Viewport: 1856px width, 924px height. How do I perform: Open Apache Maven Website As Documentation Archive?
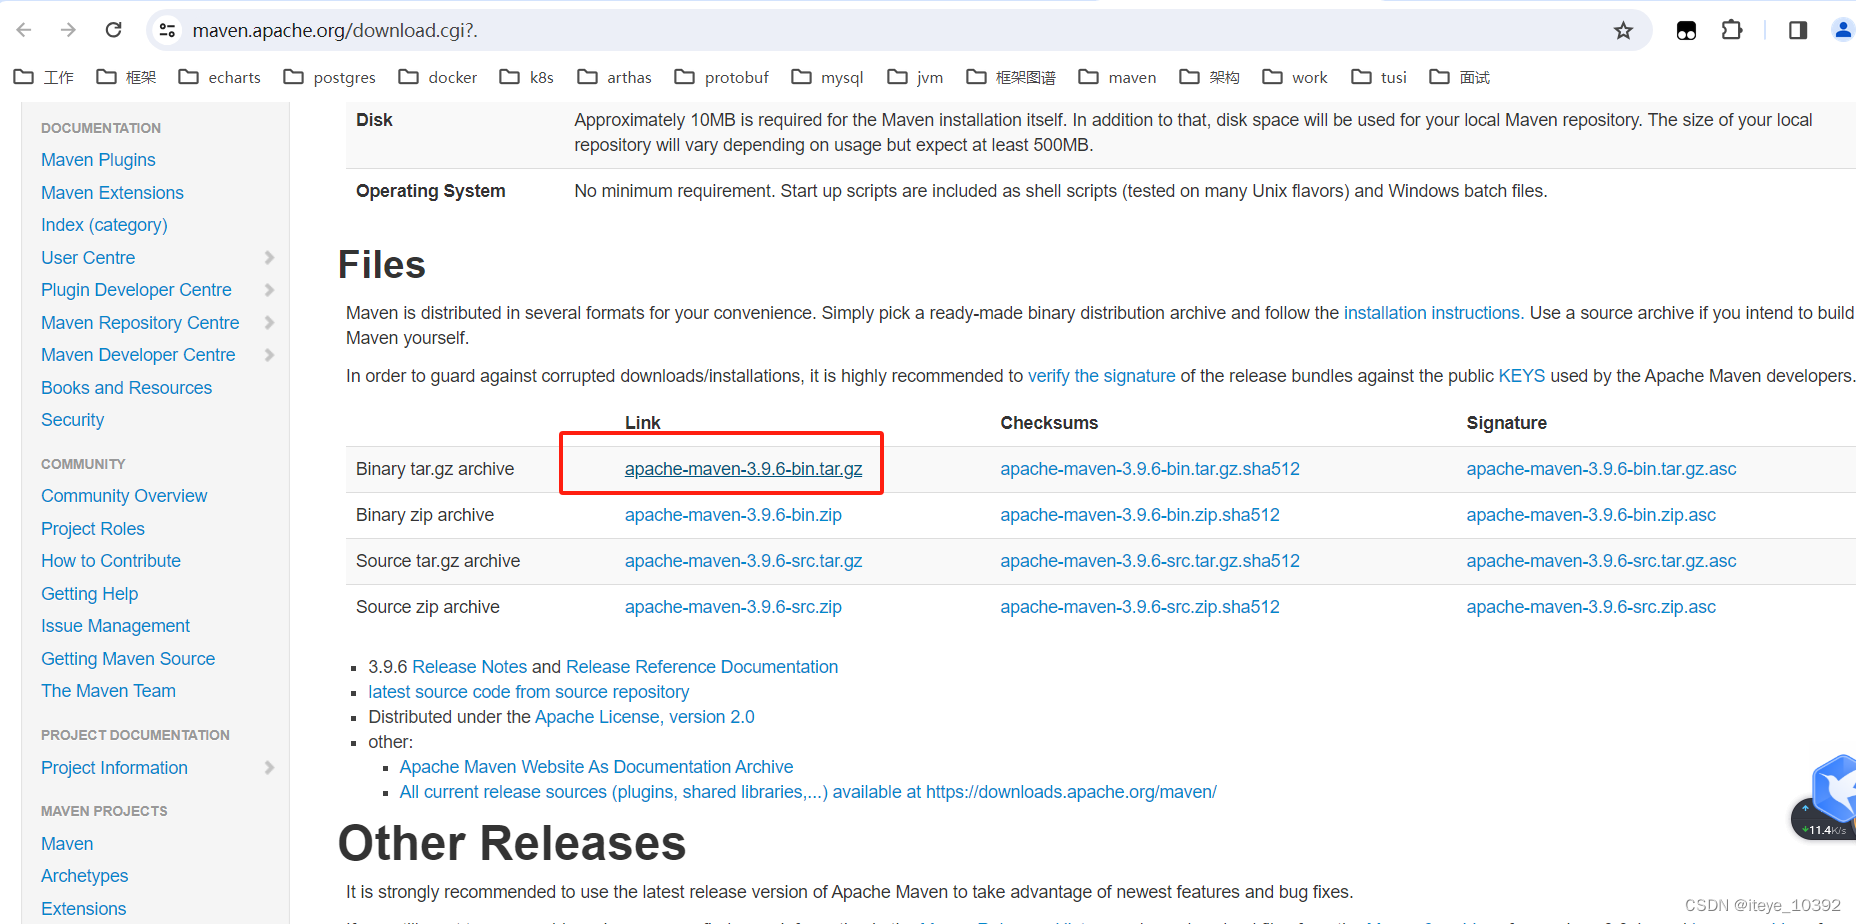pos(596,767)
